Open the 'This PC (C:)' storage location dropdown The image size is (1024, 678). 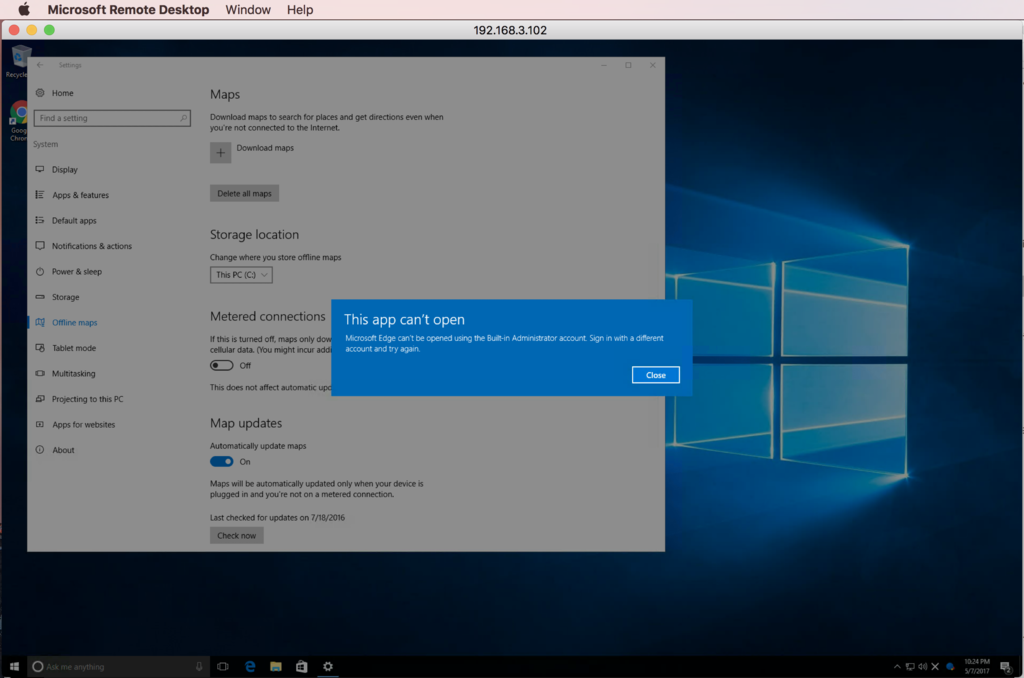click(241, 274)
